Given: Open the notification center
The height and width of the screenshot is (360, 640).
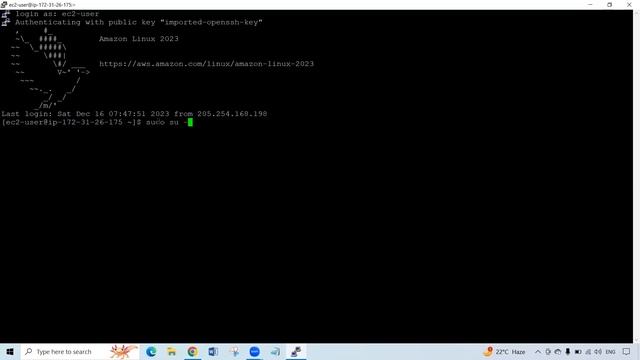Looking at the screenshot, I should 627,352.
